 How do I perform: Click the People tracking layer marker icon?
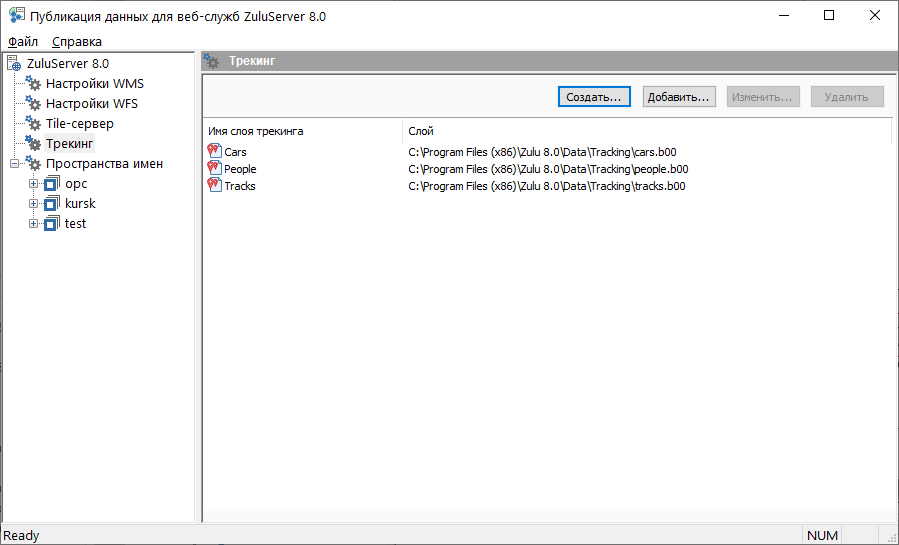(214, 169)
